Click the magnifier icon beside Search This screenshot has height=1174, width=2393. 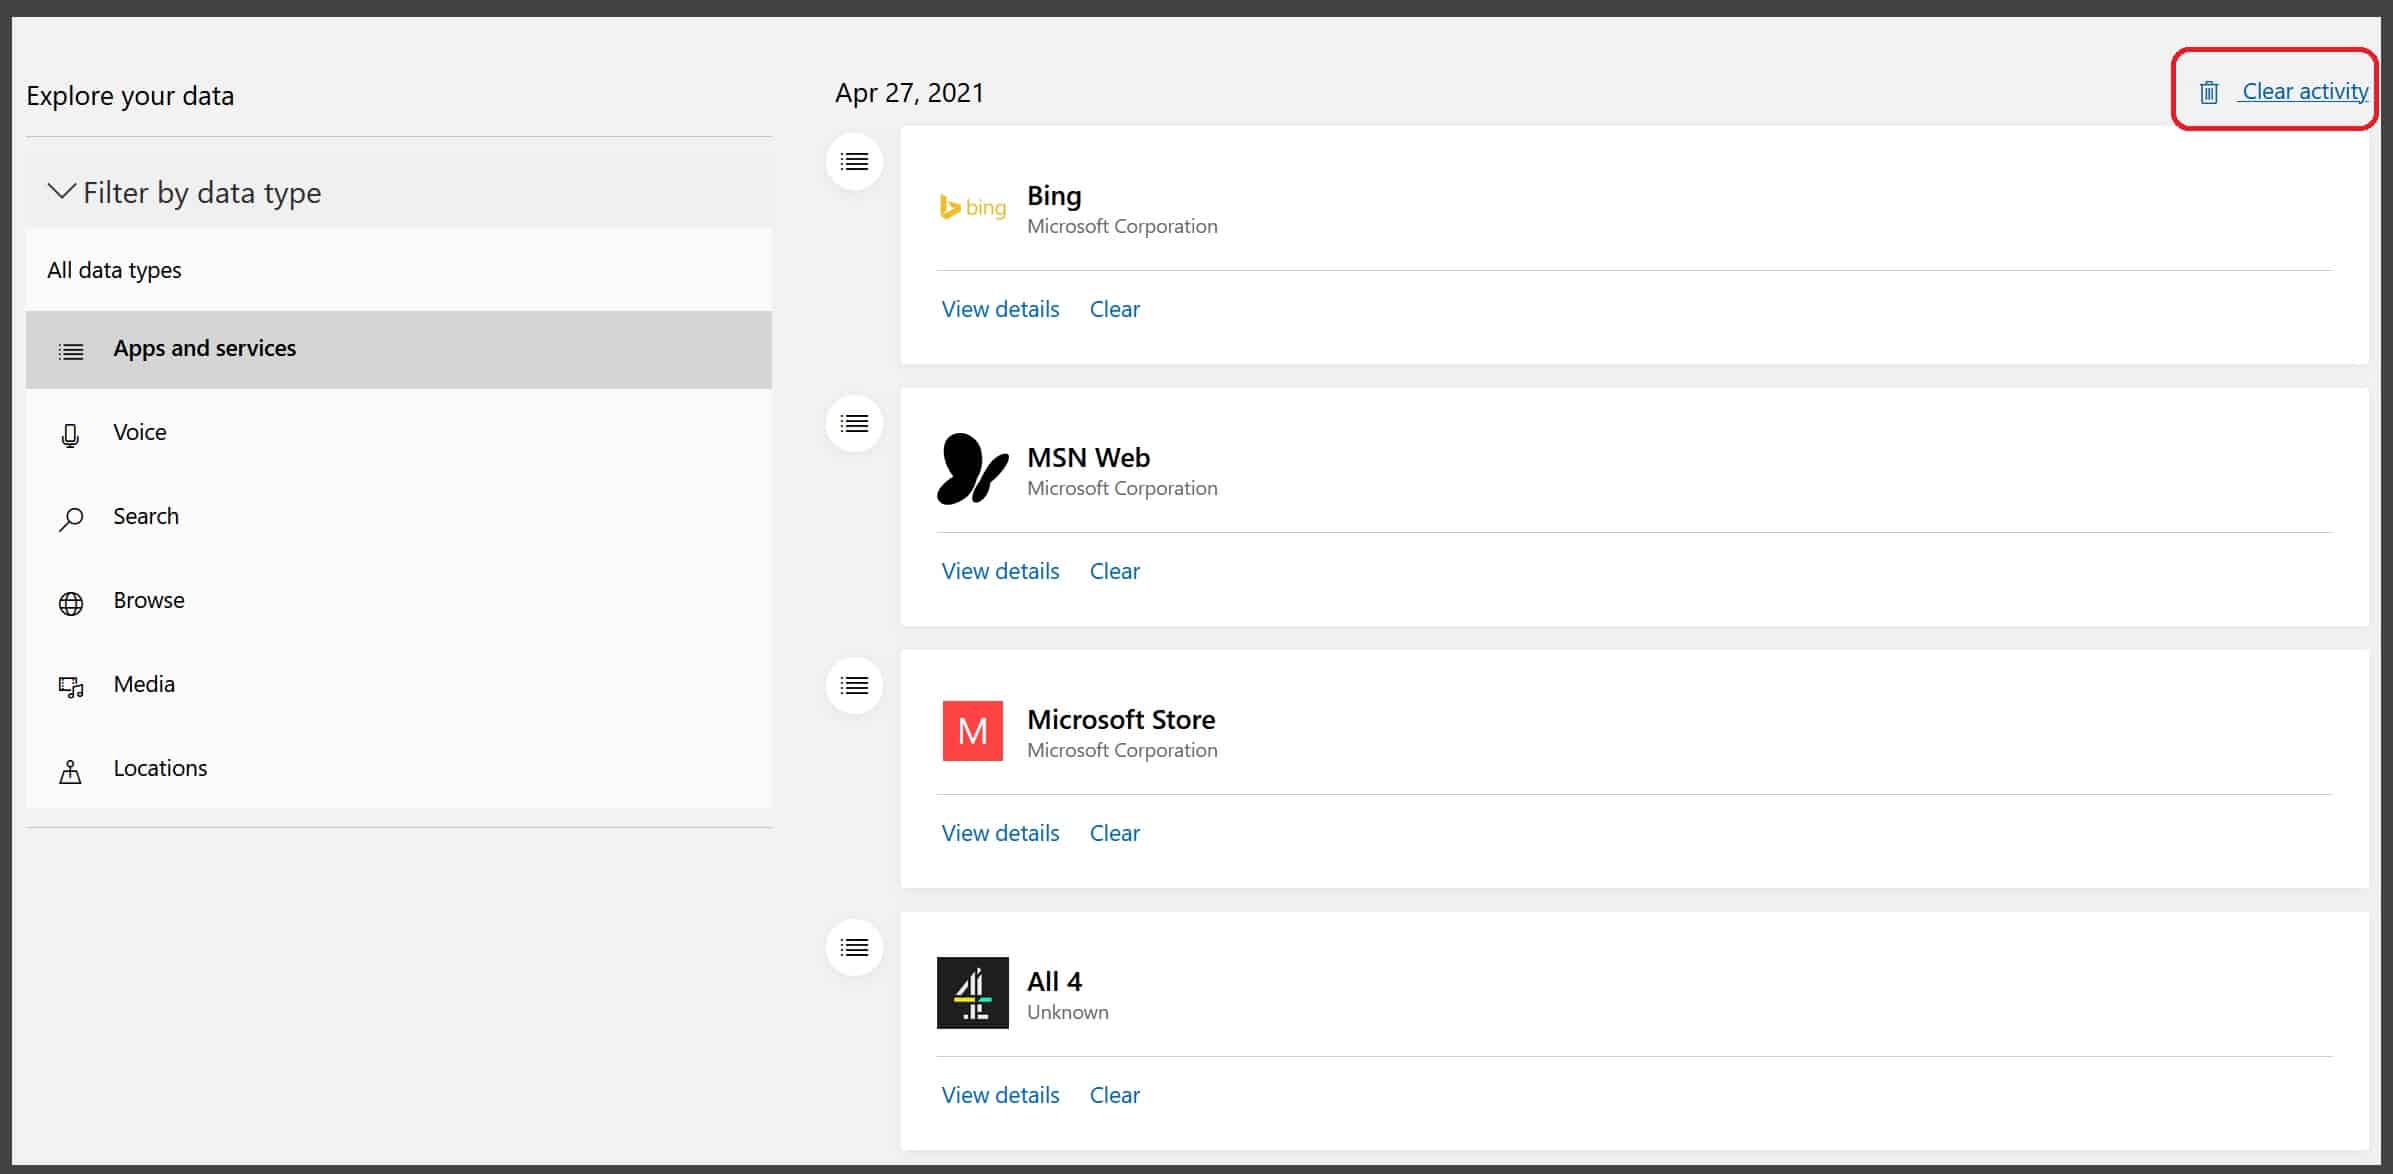(x=71, y=519)
